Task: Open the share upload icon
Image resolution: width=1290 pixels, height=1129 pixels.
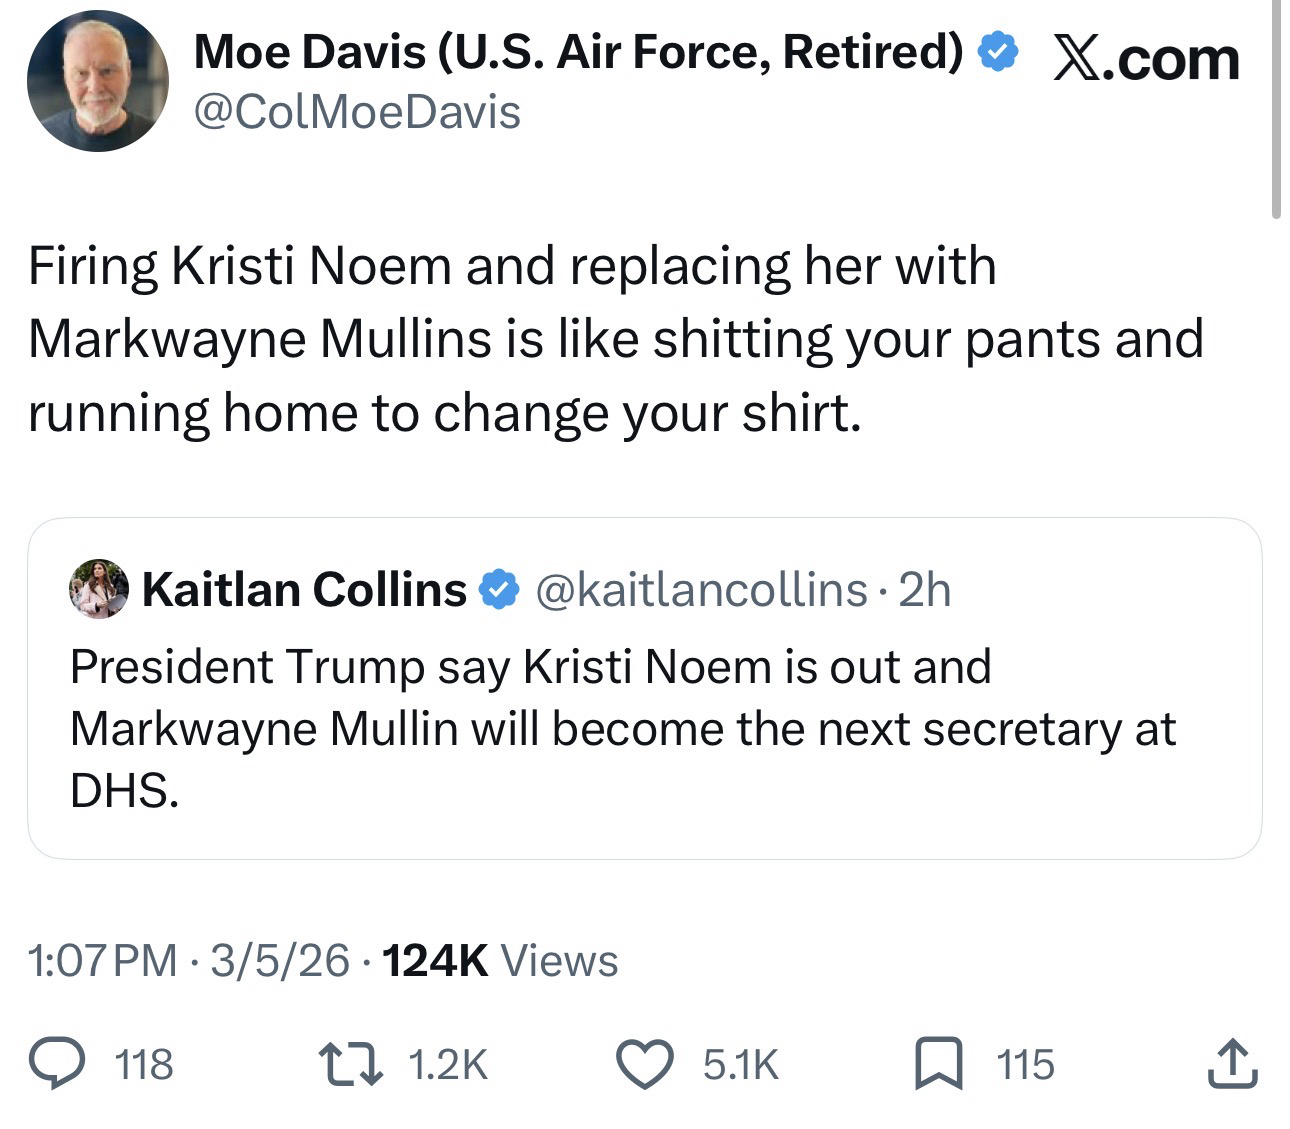Action: [x=1231, y=1063]
